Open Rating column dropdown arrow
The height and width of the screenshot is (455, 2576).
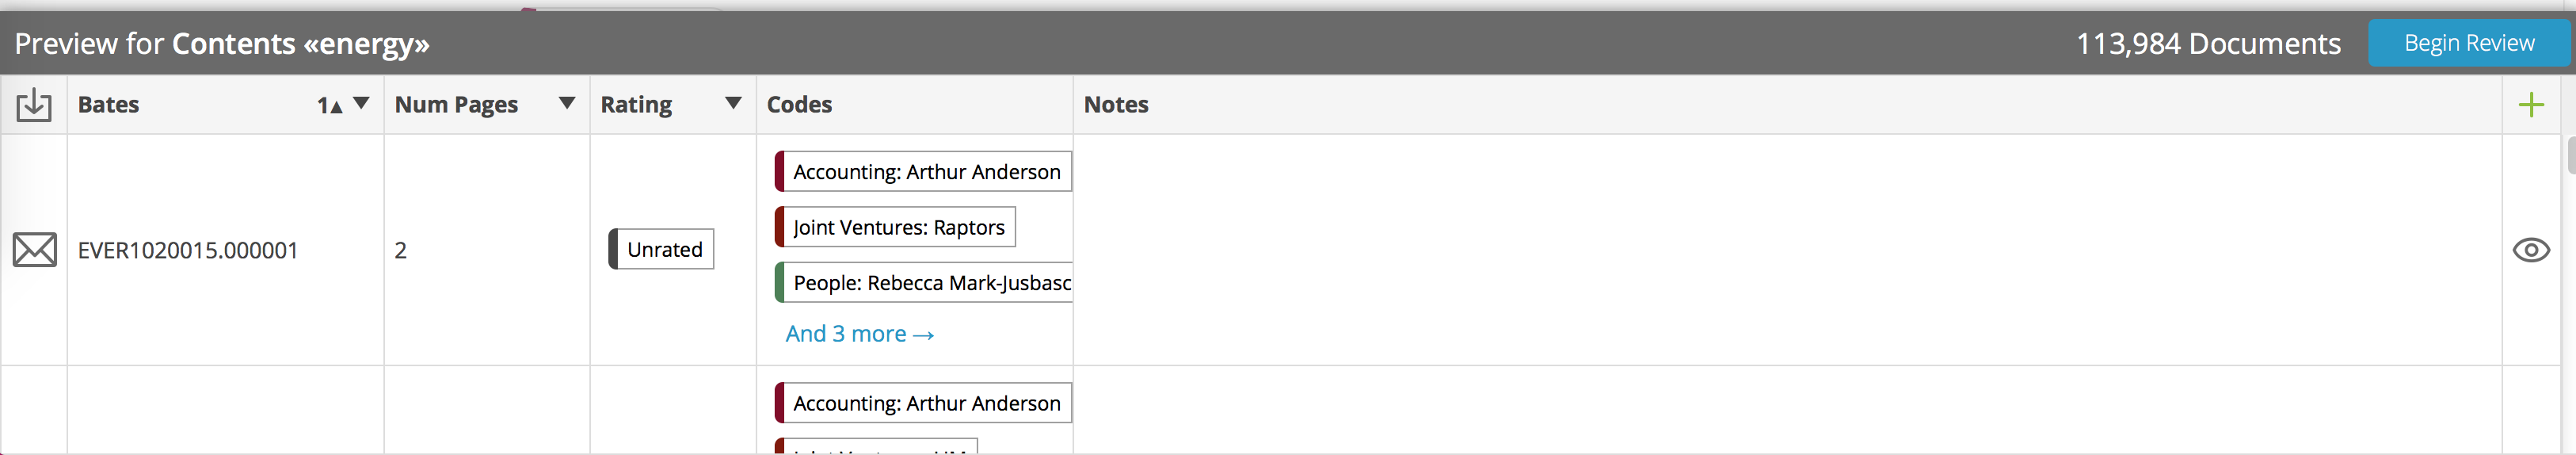tap(733, 103)
